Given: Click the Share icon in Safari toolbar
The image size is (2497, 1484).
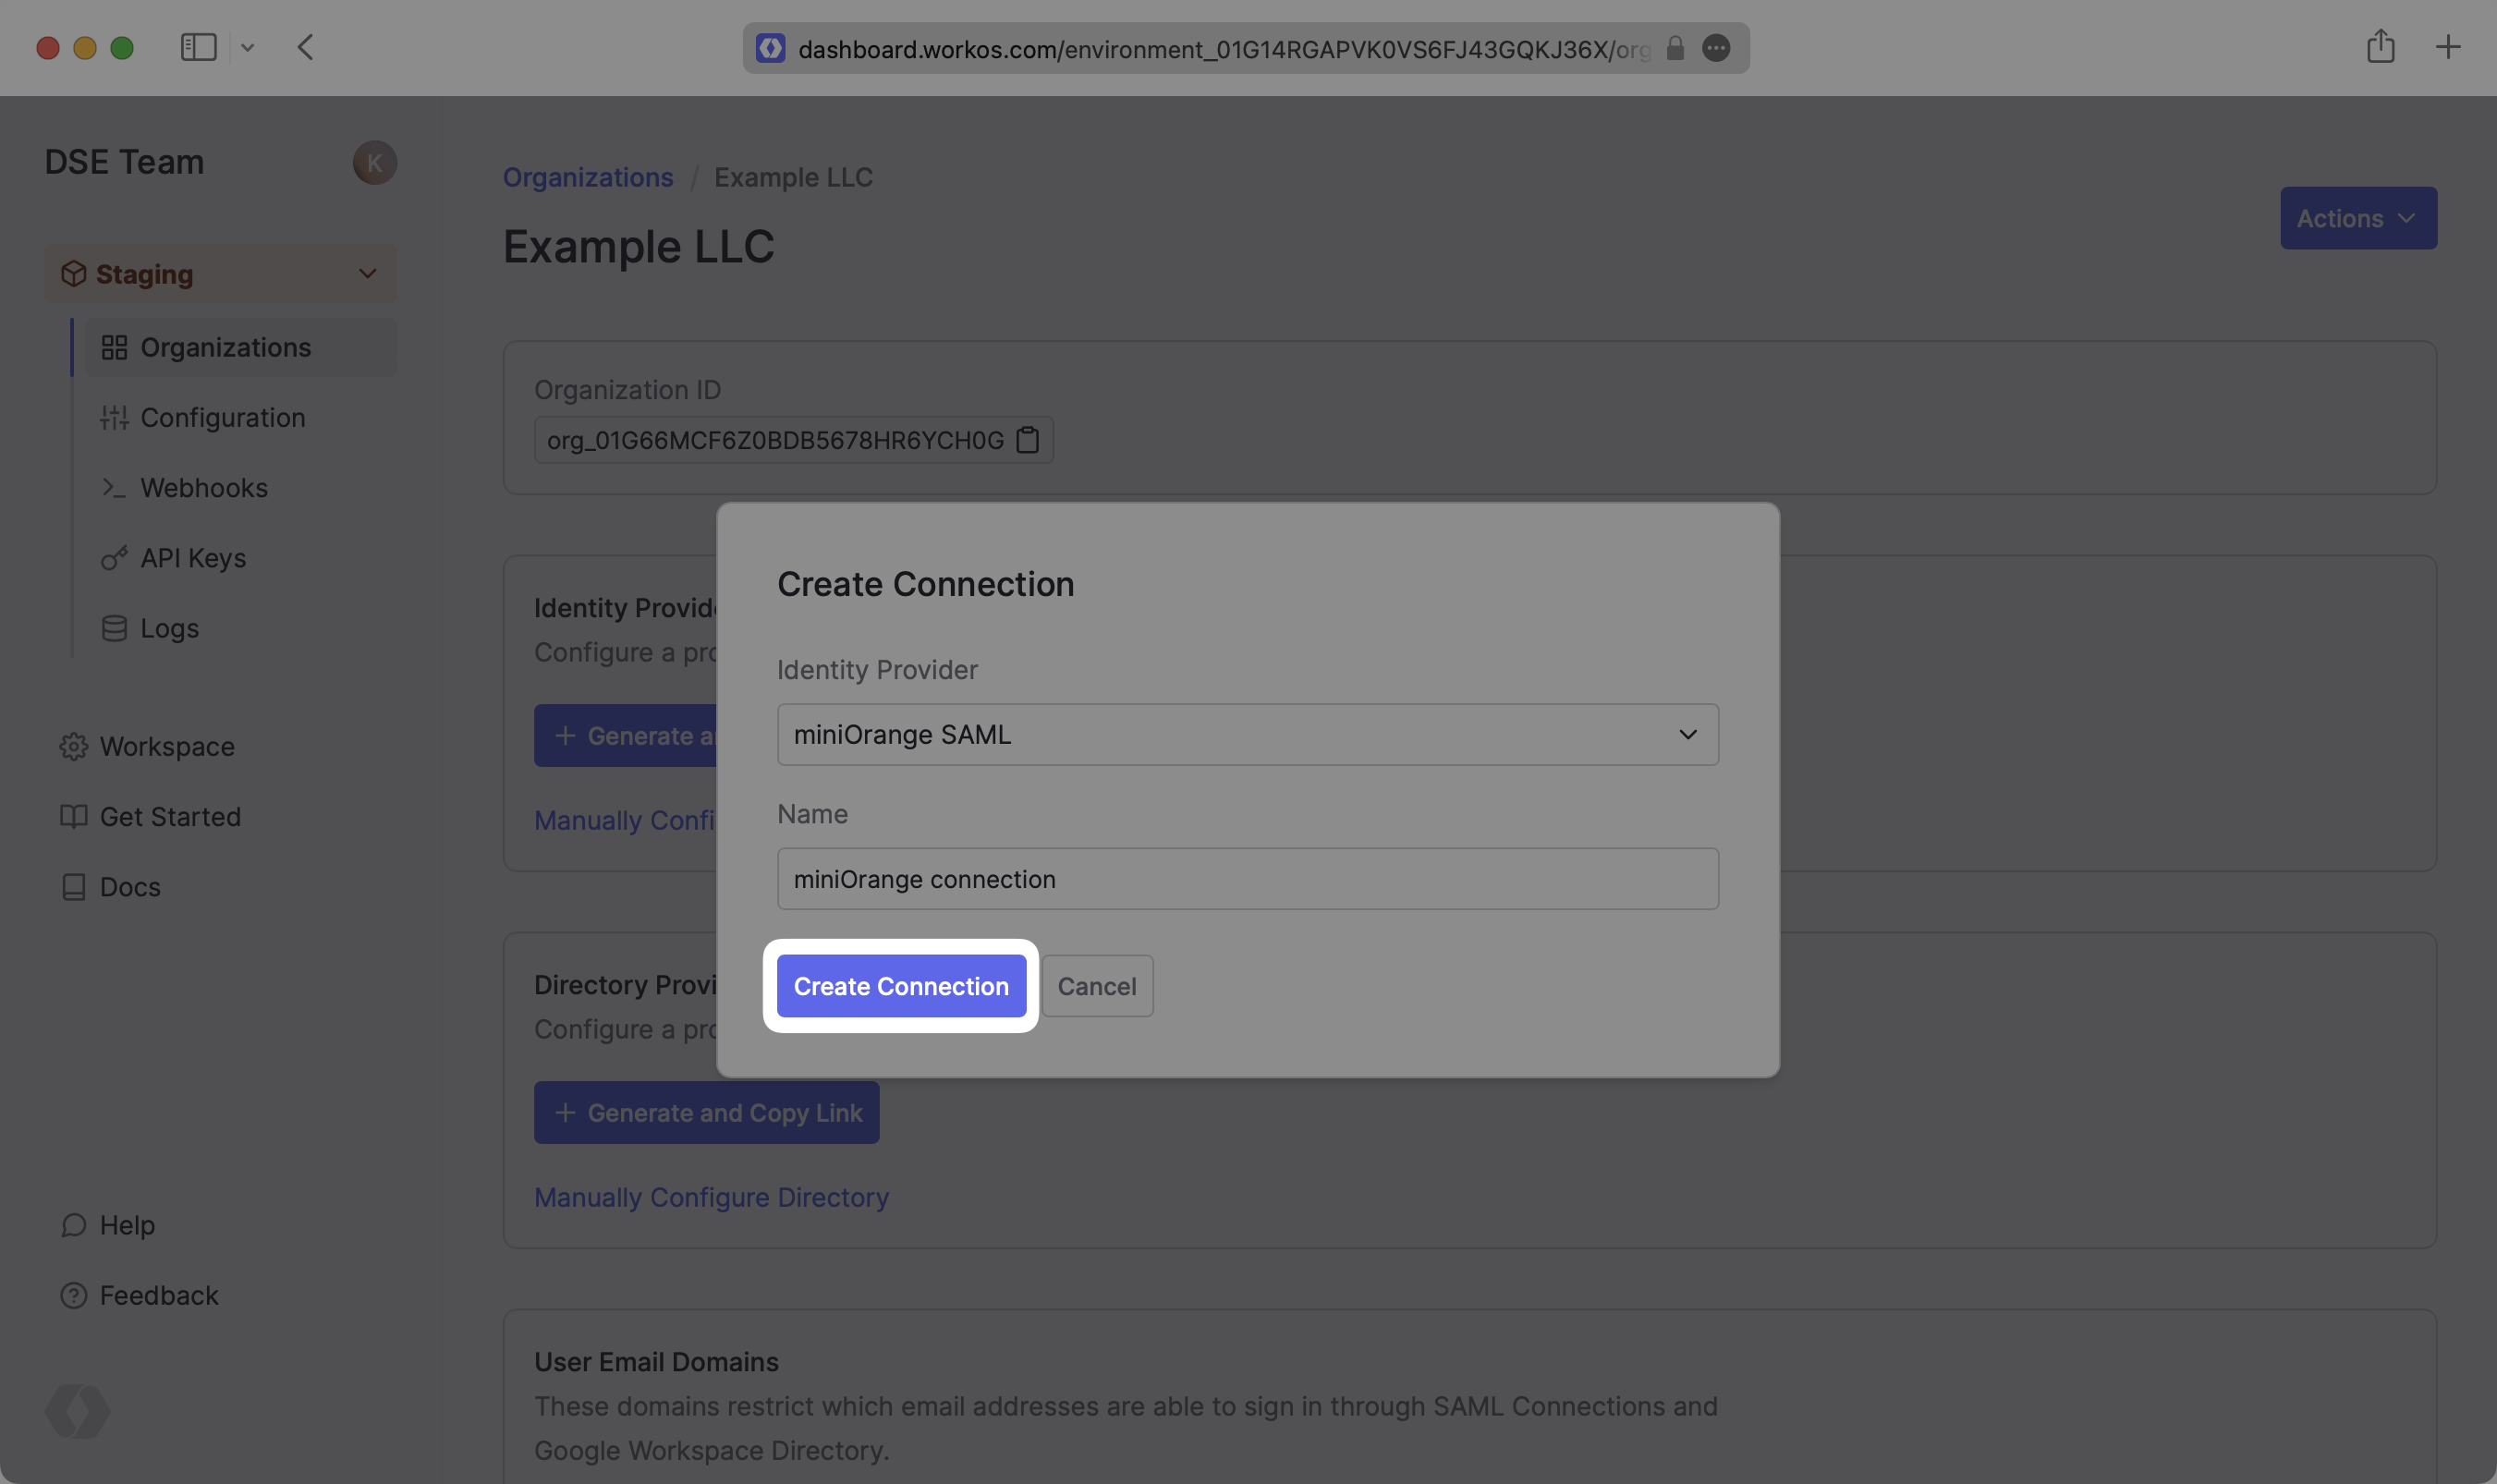Looking at the screenshot, I should pyautogui.click(x=2380, y=46).
